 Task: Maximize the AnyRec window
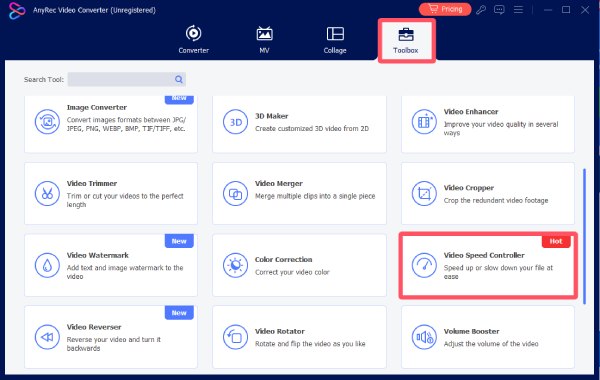click(566, 10)
